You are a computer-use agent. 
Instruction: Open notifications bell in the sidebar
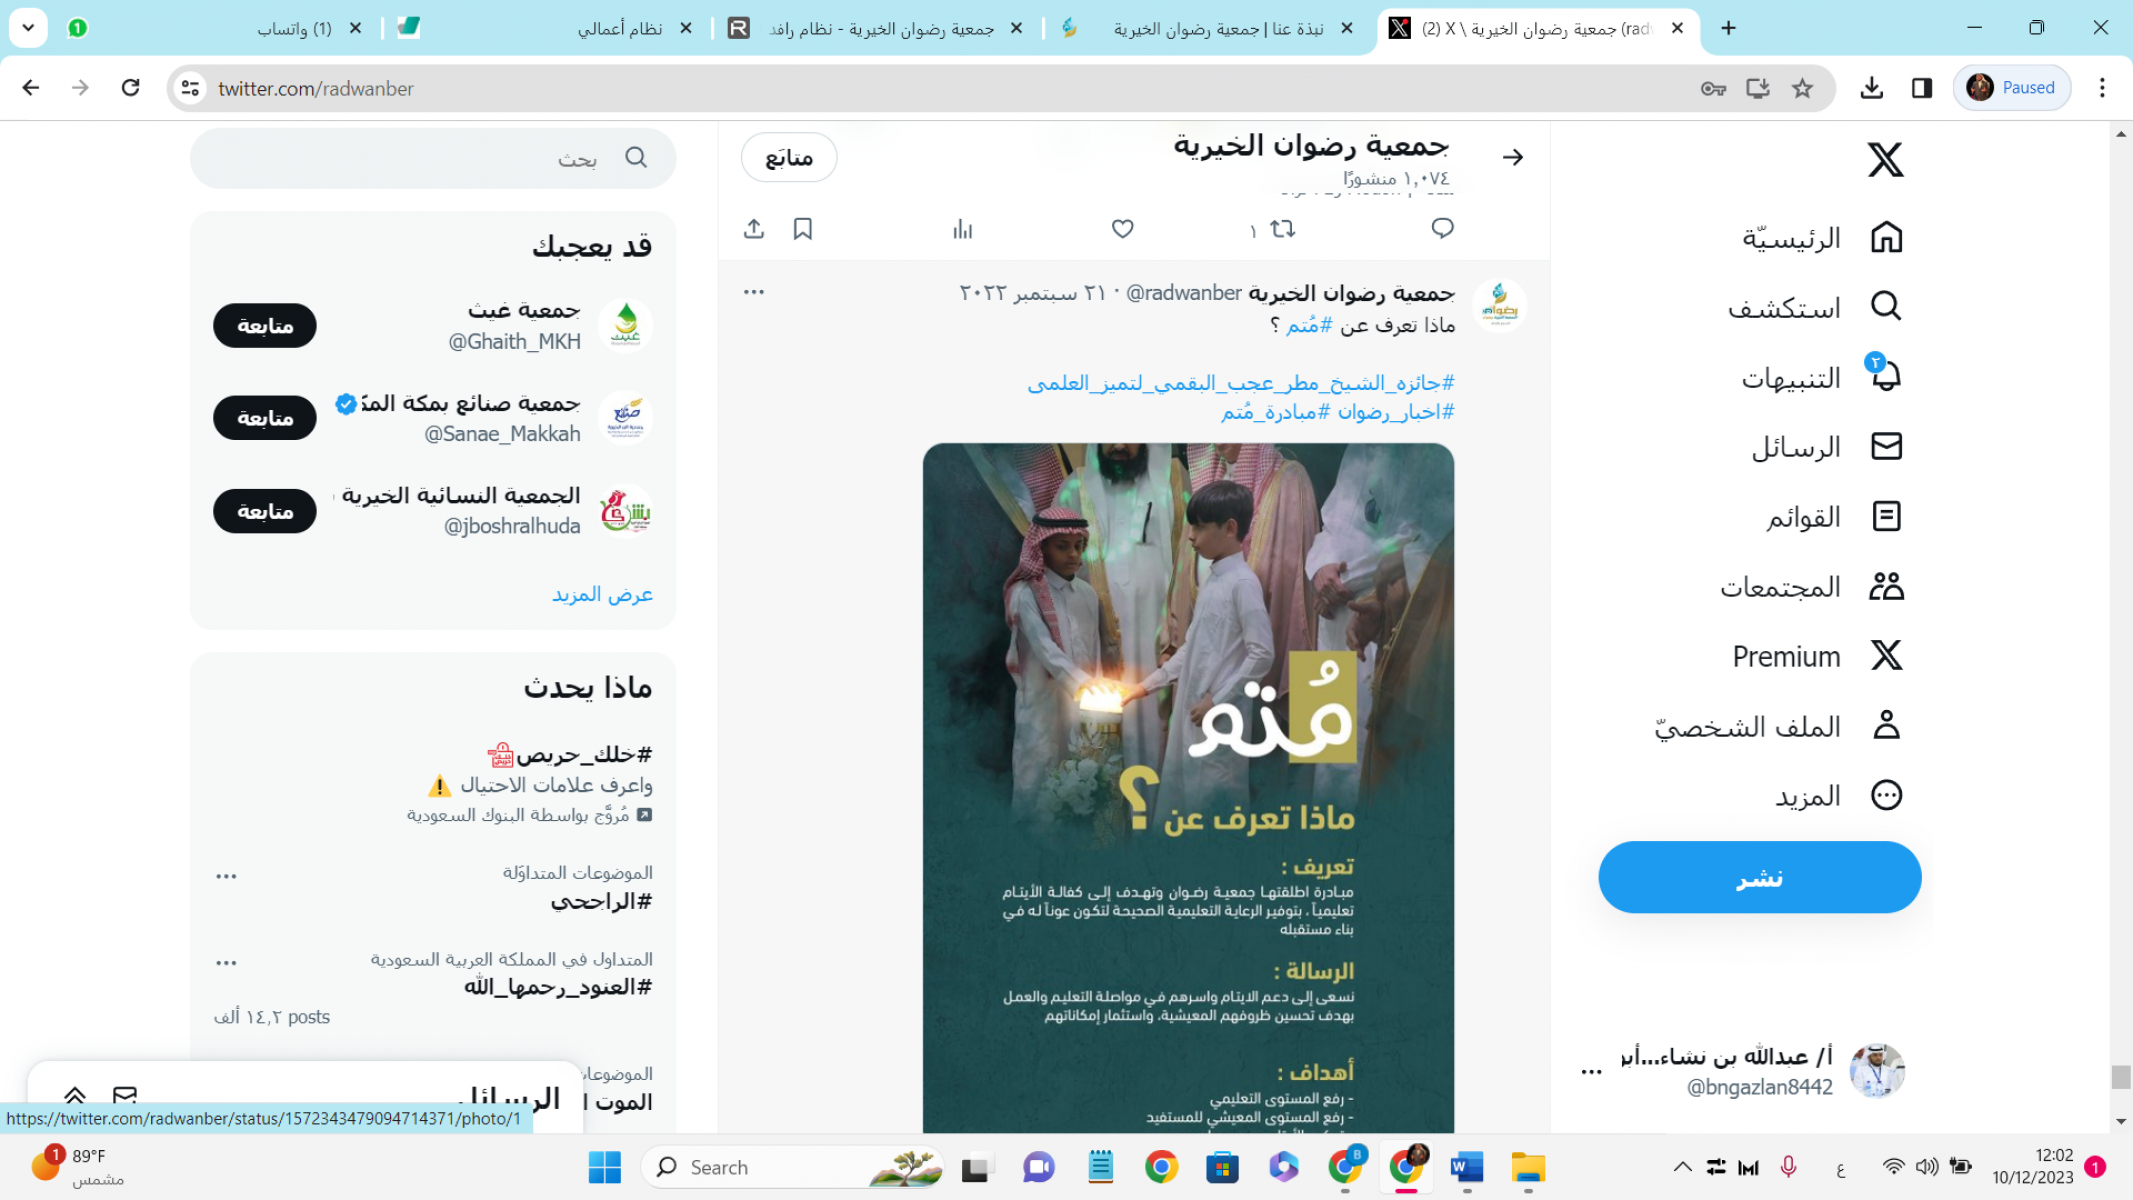[1885, 376]
